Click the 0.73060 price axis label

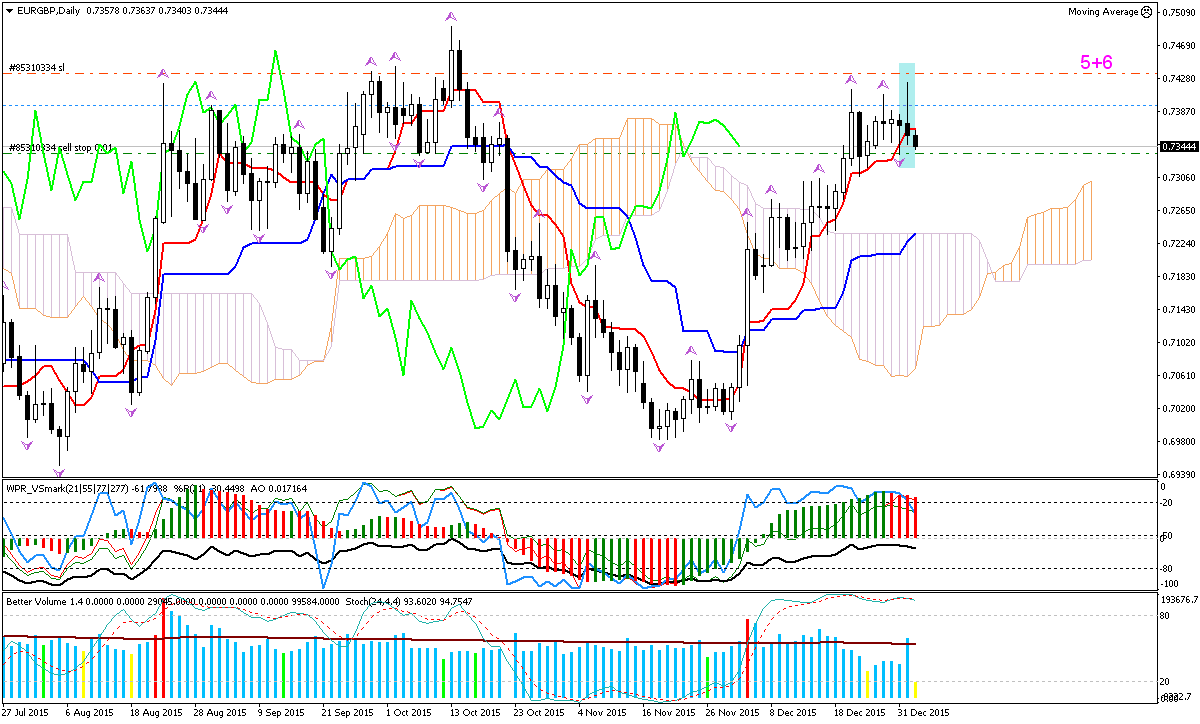(1178, 177)
